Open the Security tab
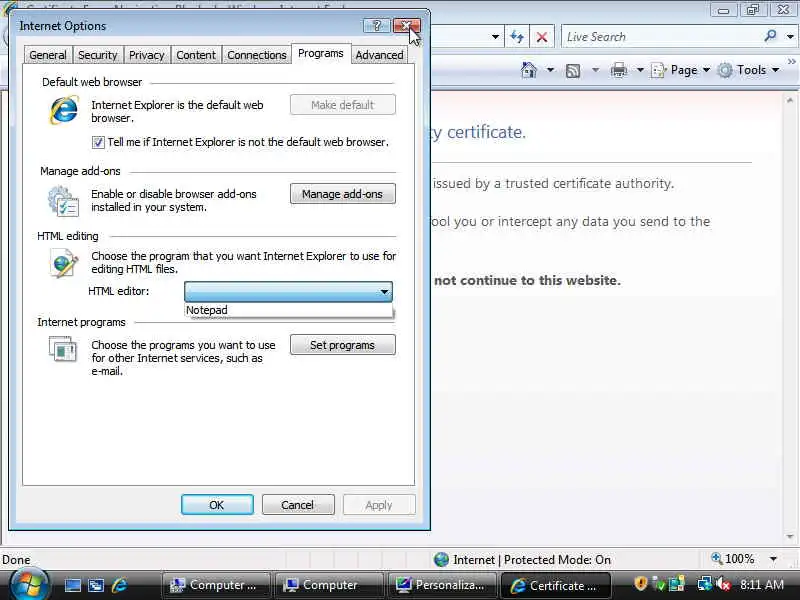 pyautogui.click(x=97, y=55)
